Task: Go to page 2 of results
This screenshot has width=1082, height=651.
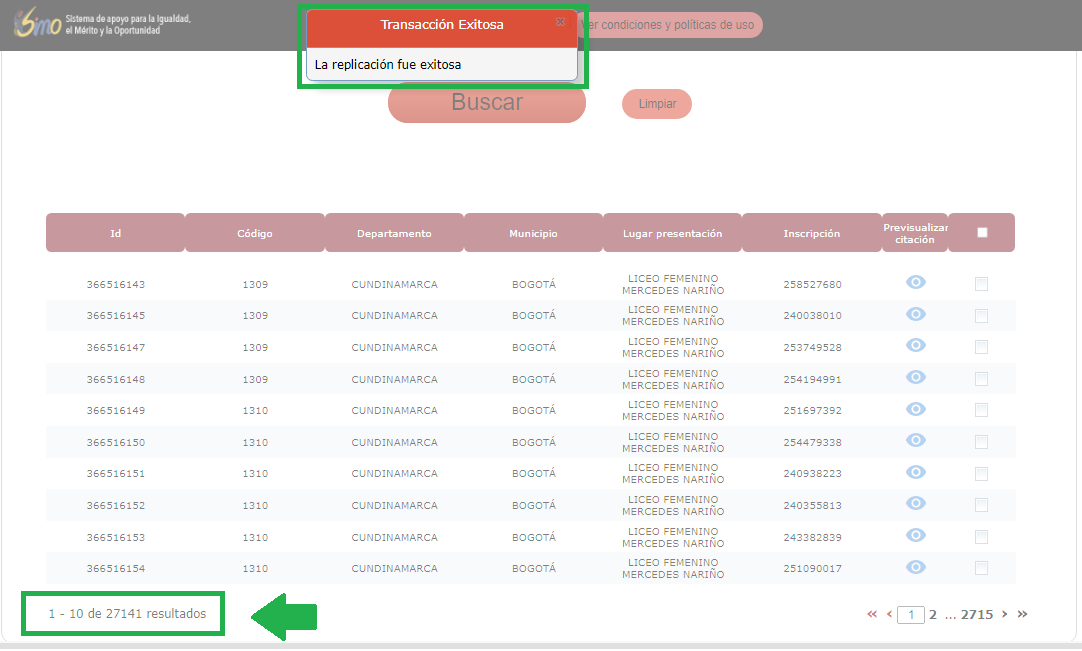Action: click(933, 615)
